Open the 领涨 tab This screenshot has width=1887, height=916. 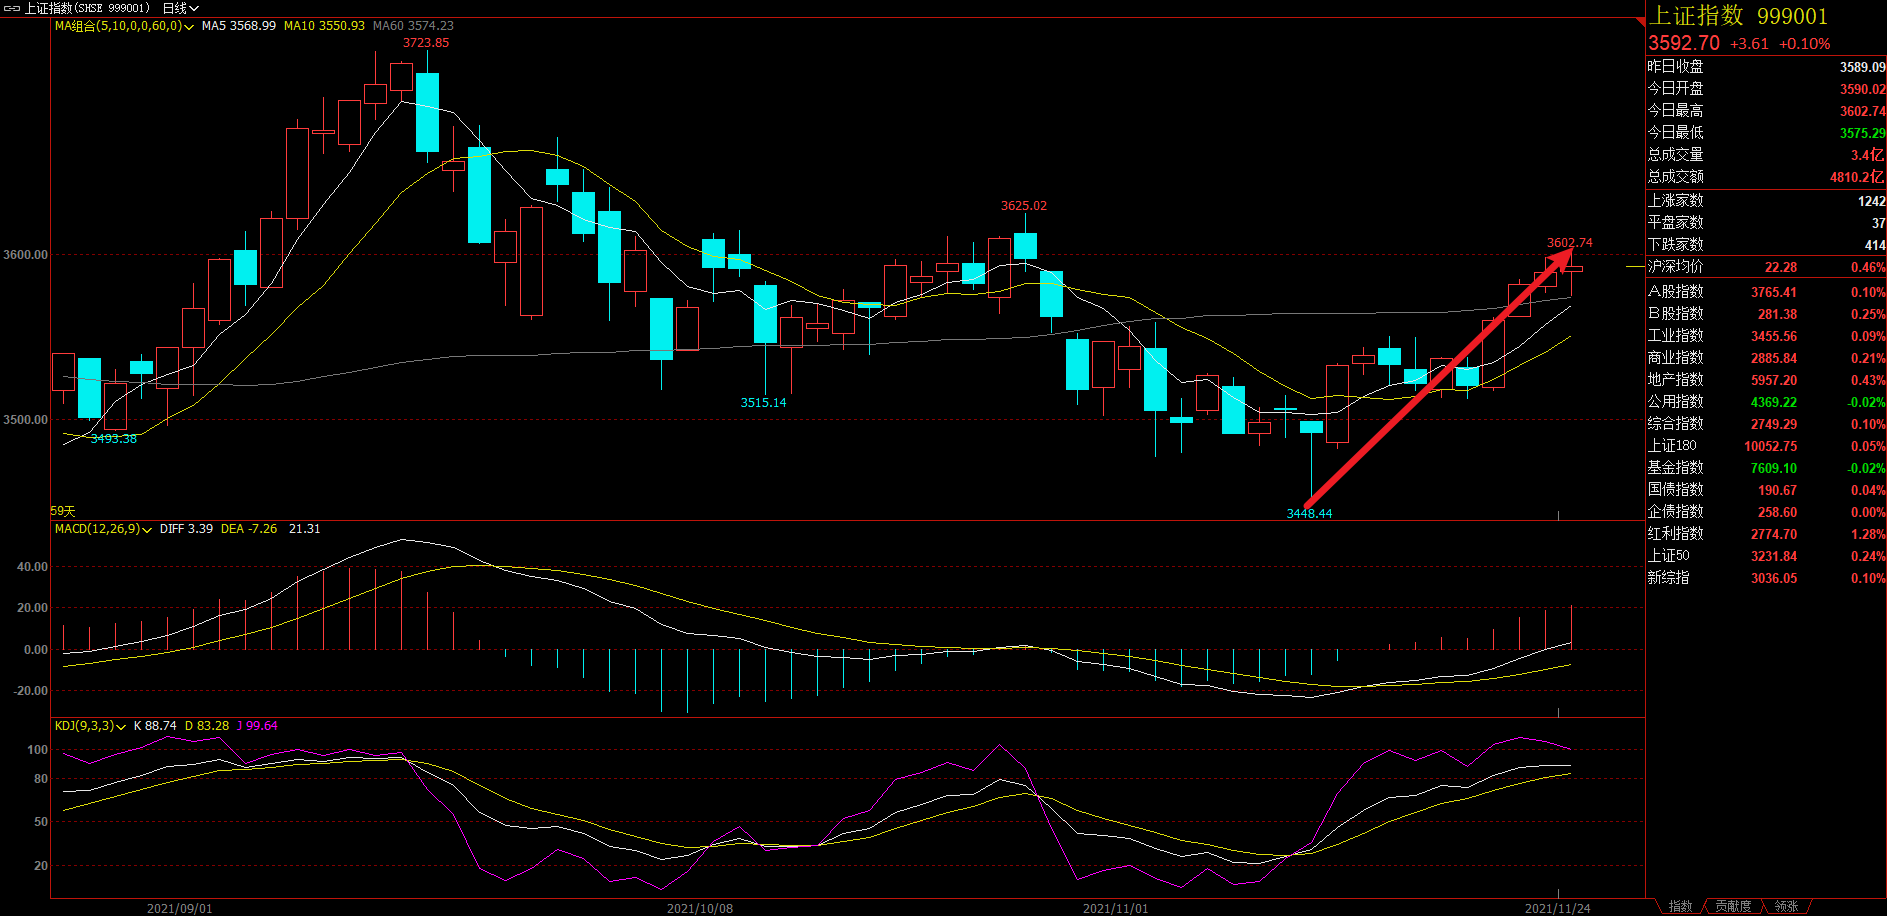click(x=1786, y=906)
